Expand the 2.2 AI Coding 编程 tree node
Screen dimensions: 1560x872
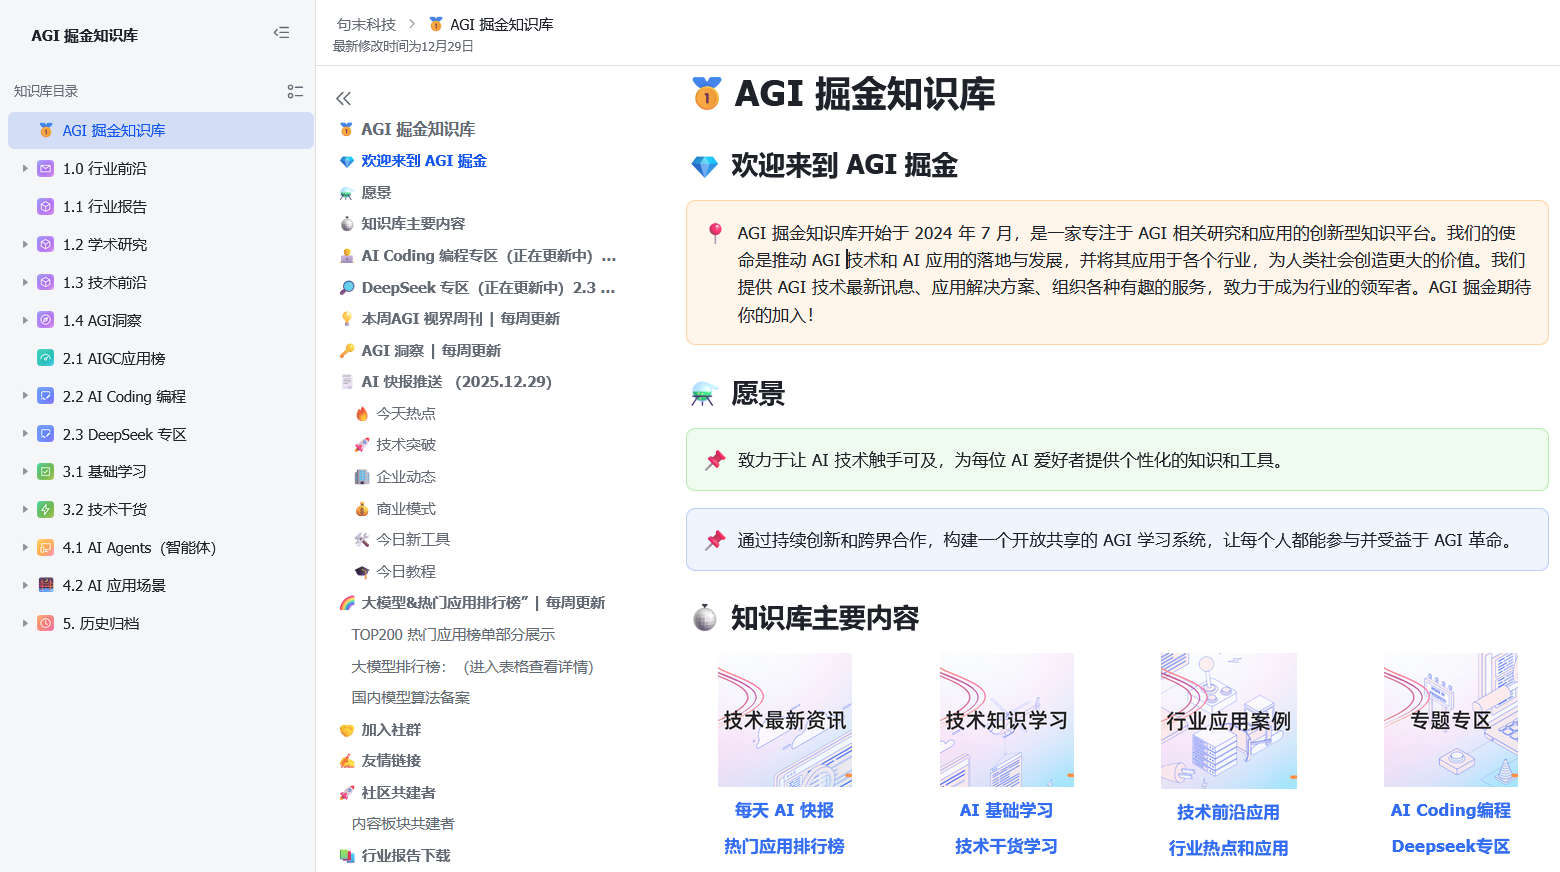click(25, 396)
